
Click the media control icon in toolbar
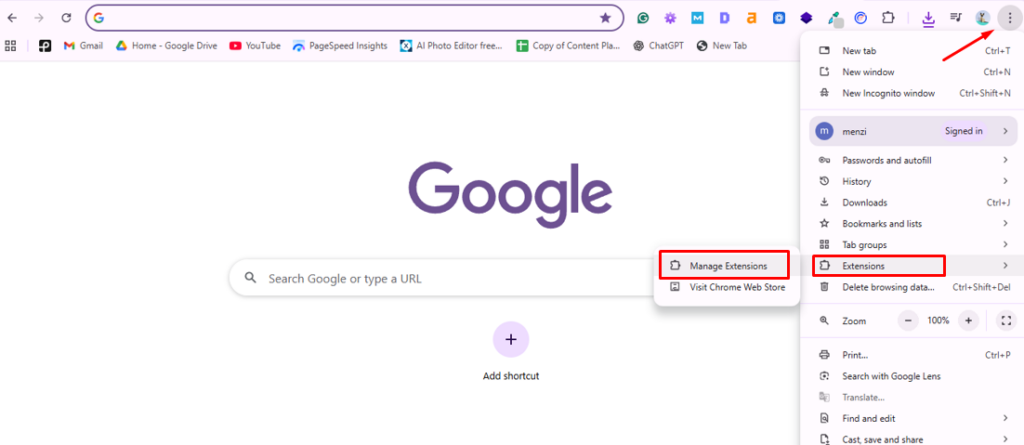[x=956, y=18]
